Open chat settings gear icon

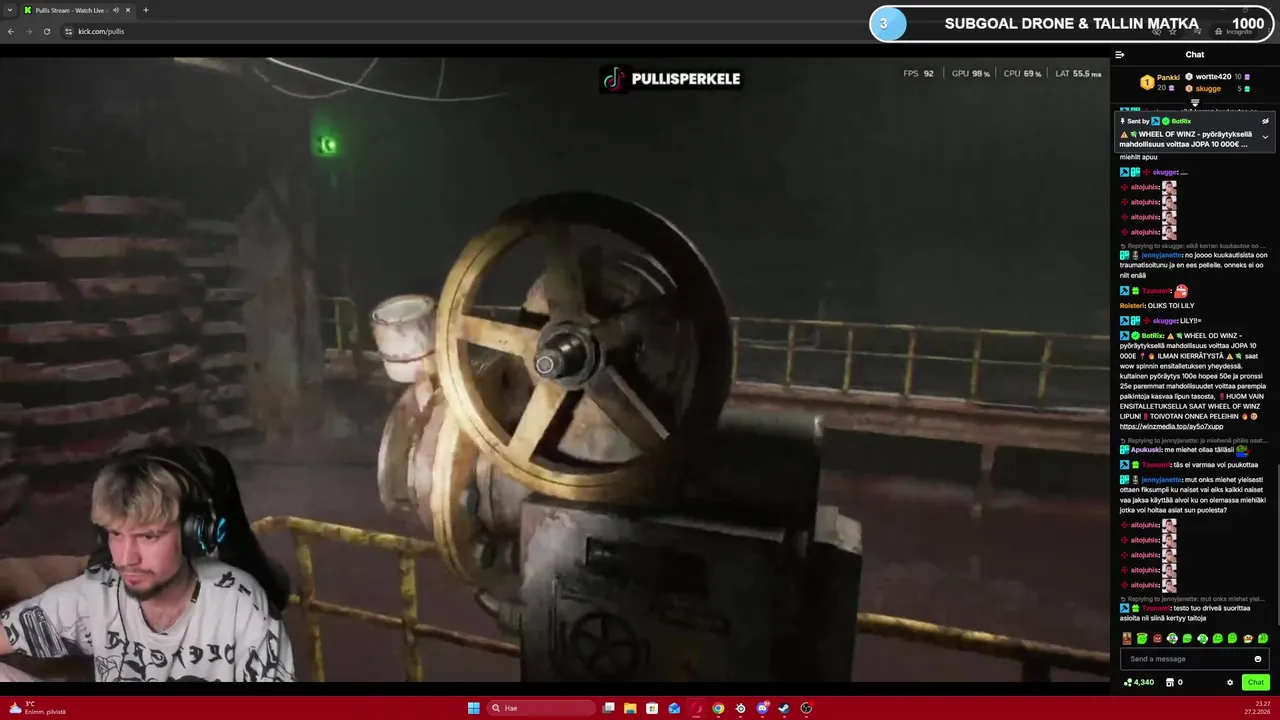pos(1230,682)
